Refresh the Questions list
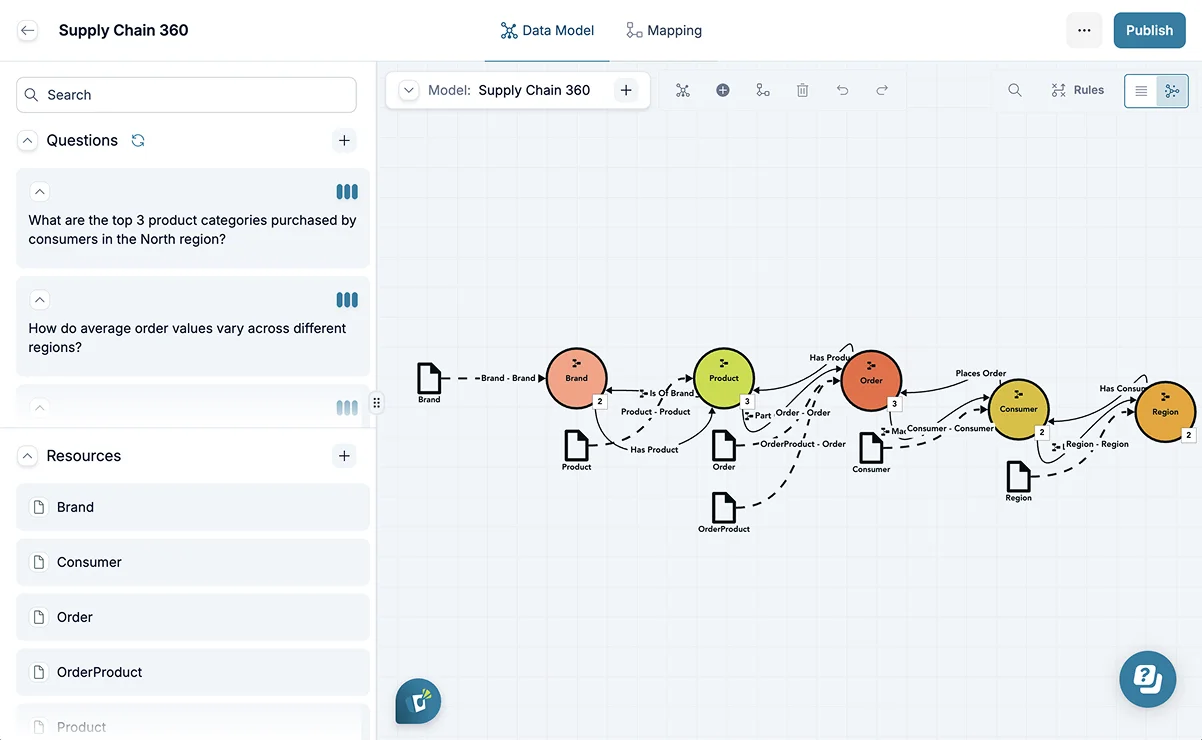Screen dimensions: 1202x740 tap(139, 140)
